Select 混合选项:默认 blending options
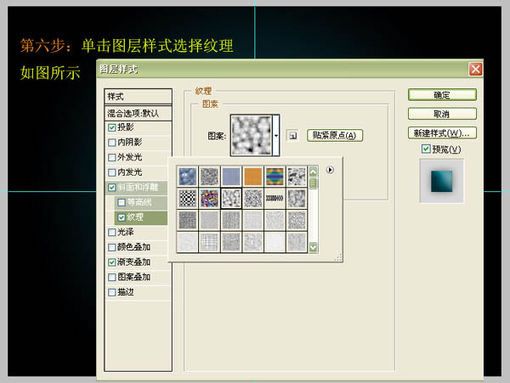The image size is (510, 383). [138, 113]
